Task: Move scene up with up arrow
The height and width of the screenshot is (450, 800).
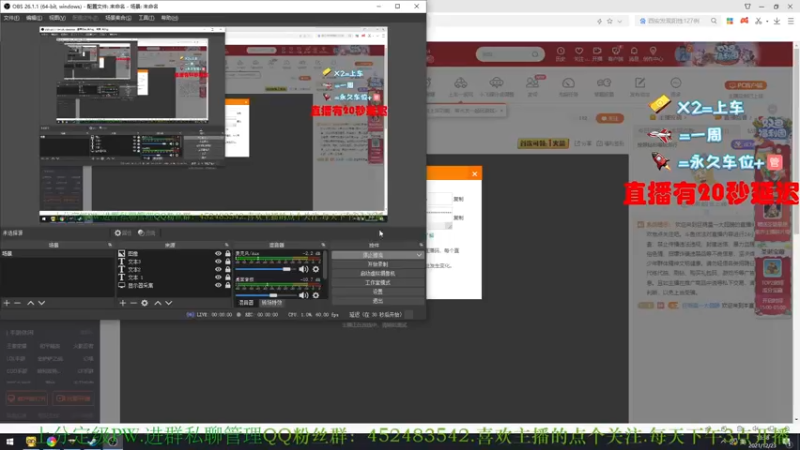Action: (x=31, y=303)
